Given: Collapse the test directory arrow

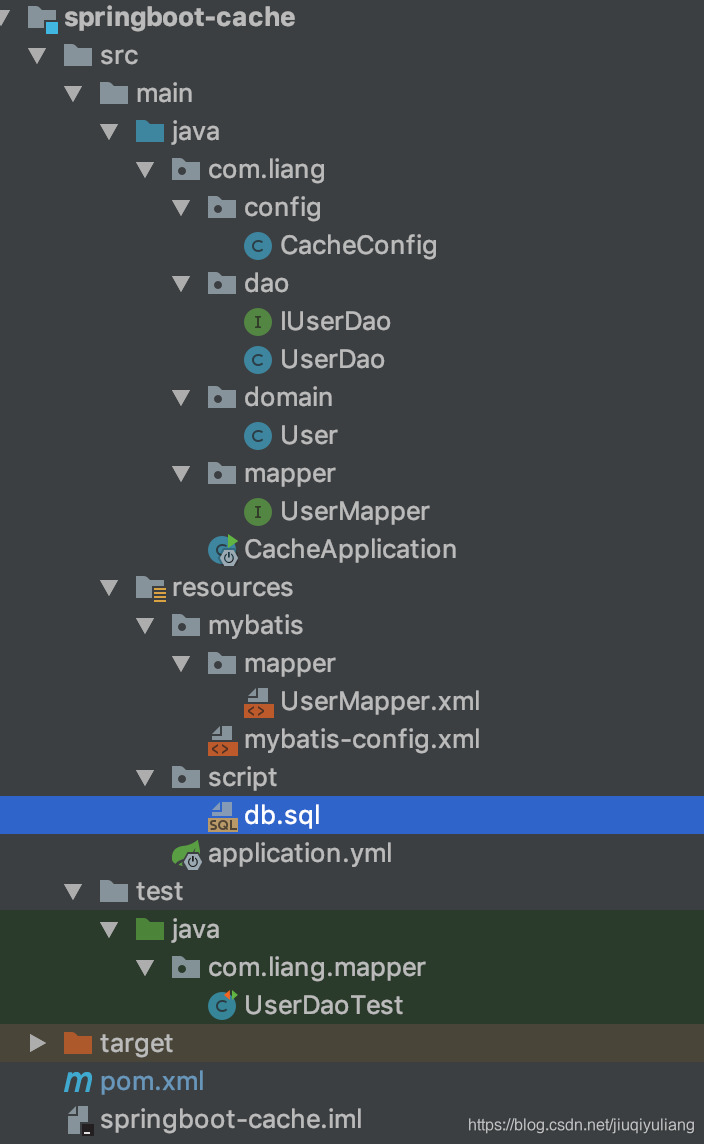Looking at the screenshot, I should pyautogui.click(x=73, y=892).
